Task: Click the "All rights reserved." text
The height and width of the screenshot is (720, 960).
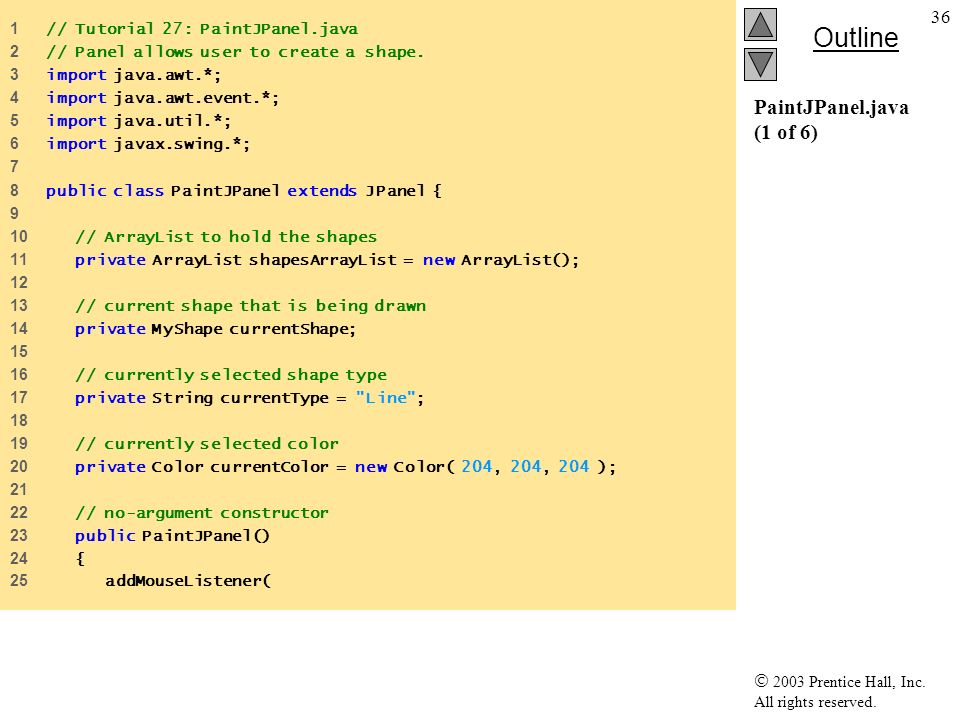Action: tap(814, 702)
